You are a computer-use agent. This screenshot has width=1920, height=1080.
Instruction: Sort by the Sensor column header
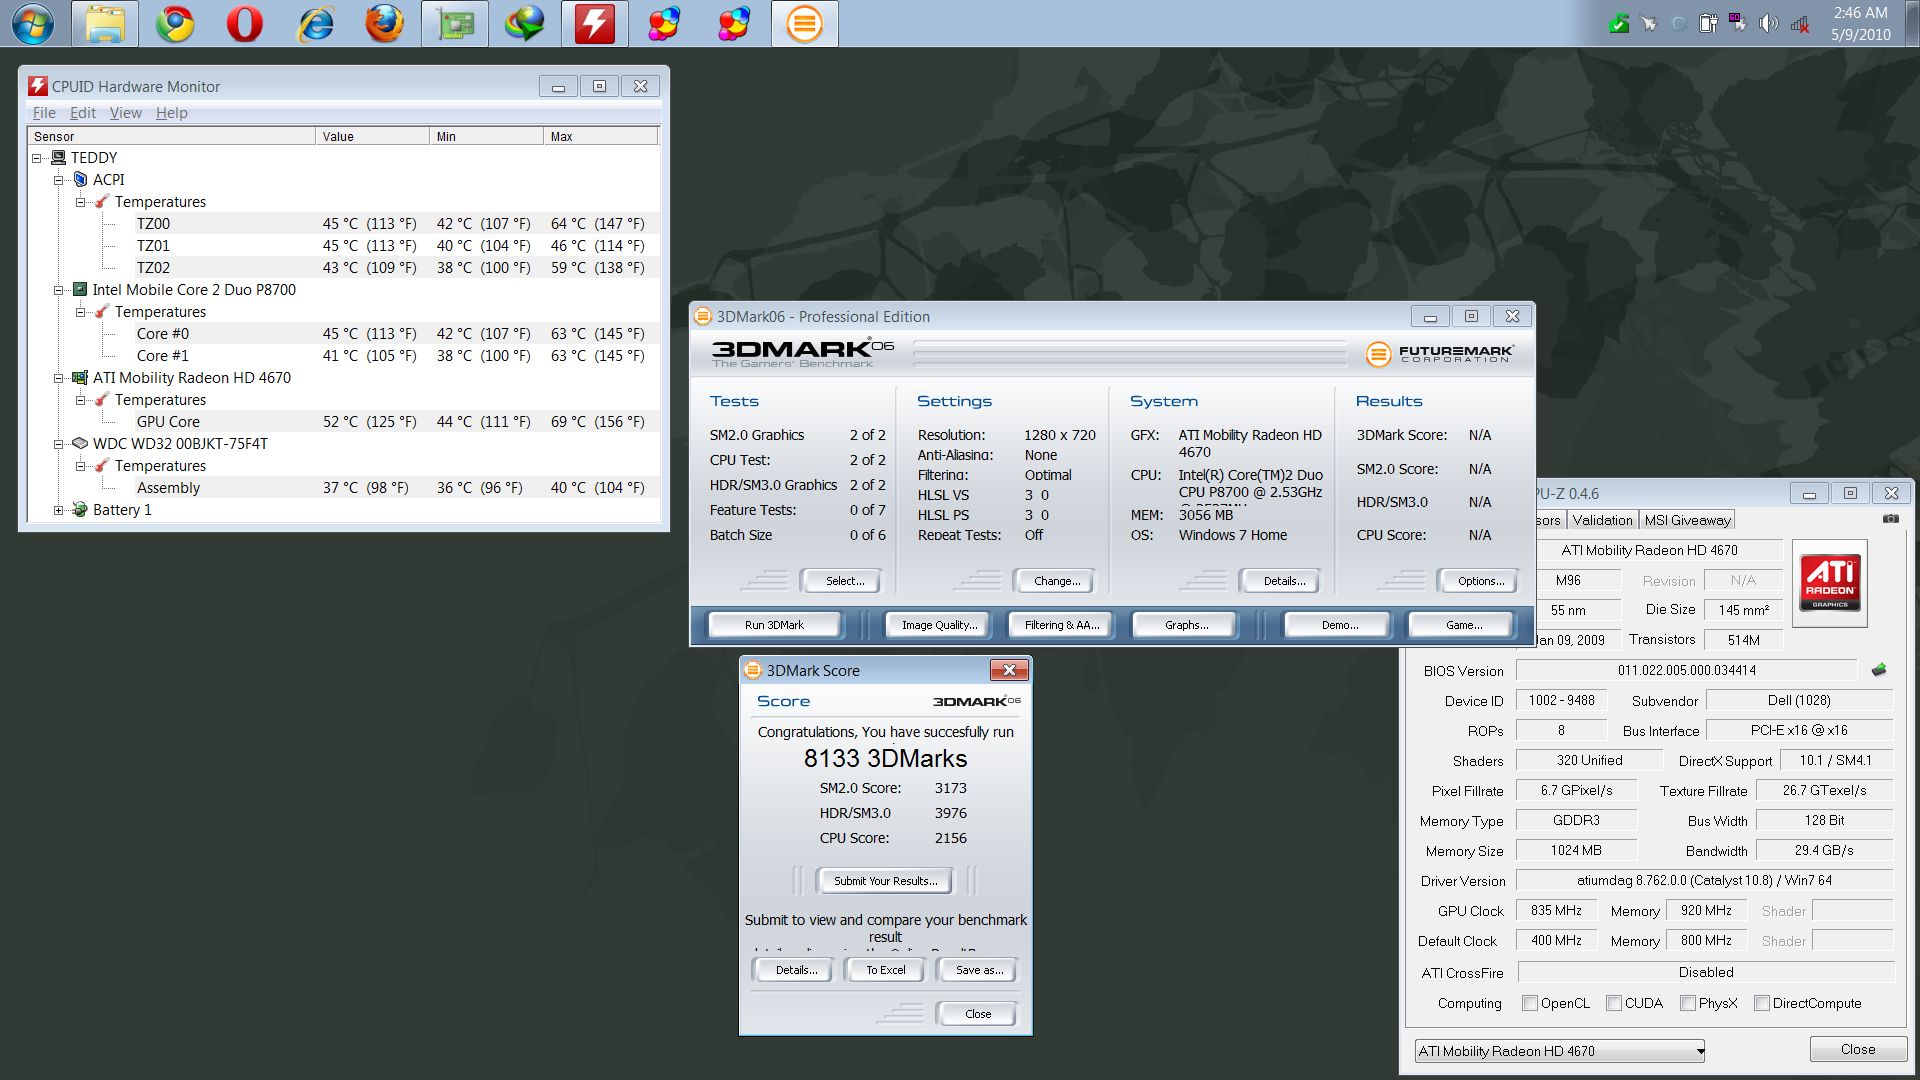(x=172, y=136)
